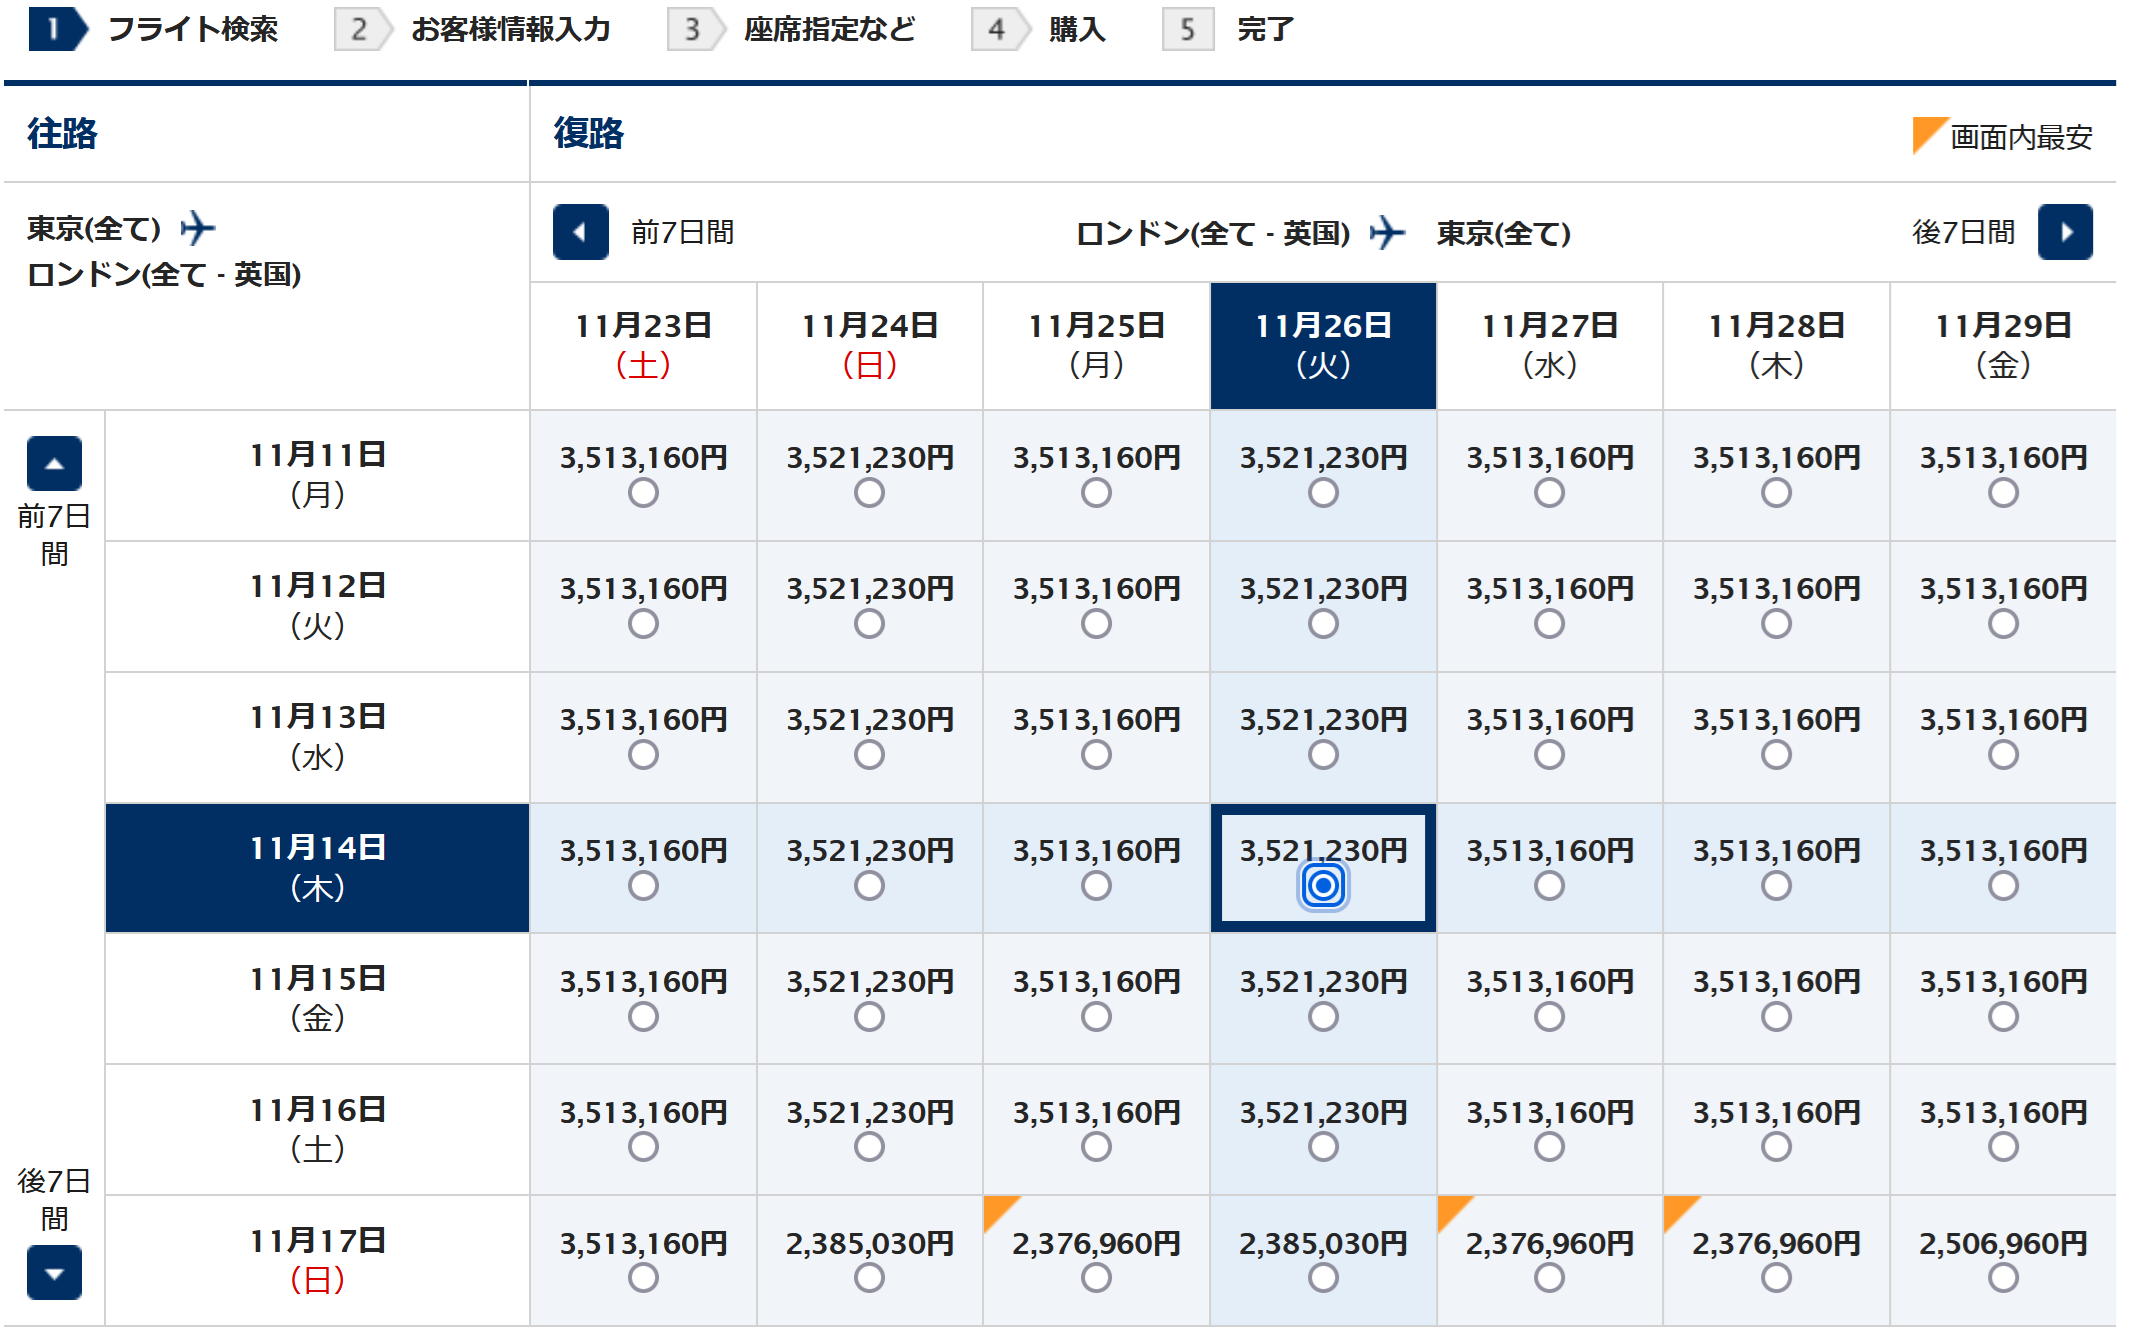Click the orange flag on 2,376,960円 Nov 25 cell

click(x=998, y=1210)
